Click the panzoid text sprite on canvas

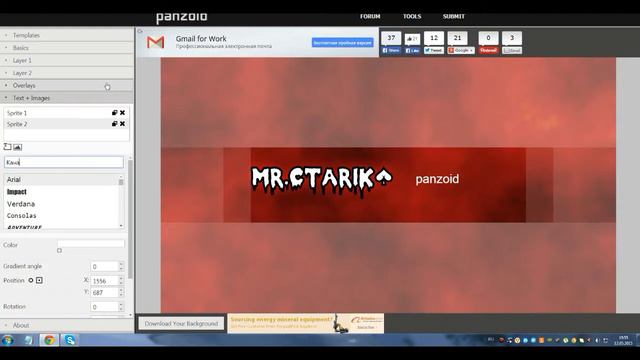point(437,179)
